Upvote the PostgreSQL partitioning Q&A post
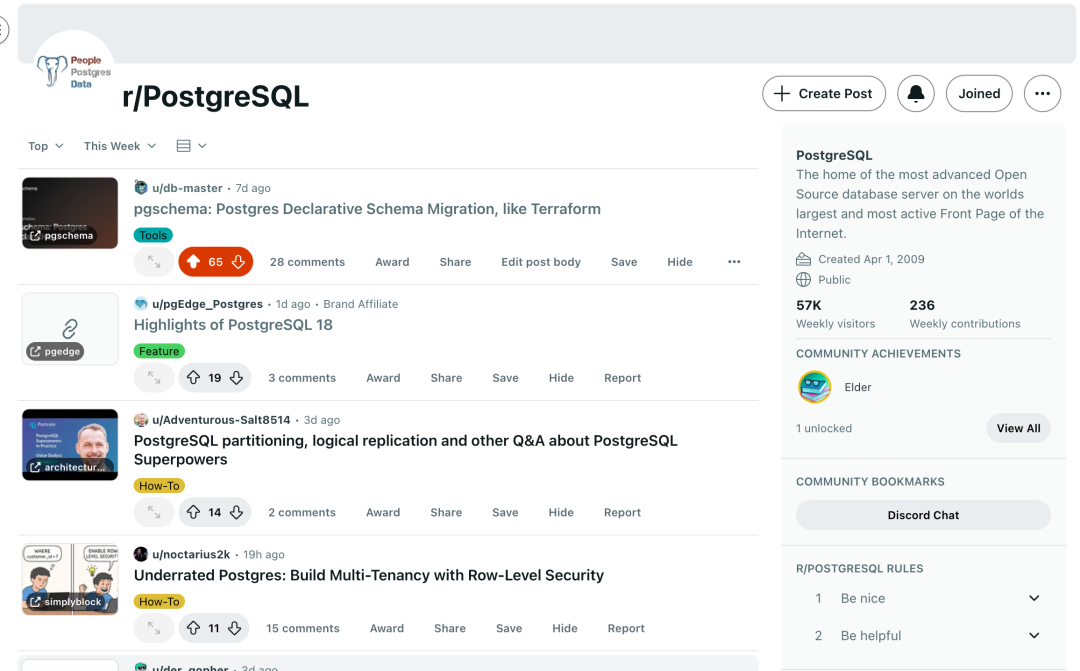Image resolution: width=1080 pixels, height=671 pixels. click(x=194, y=512)
